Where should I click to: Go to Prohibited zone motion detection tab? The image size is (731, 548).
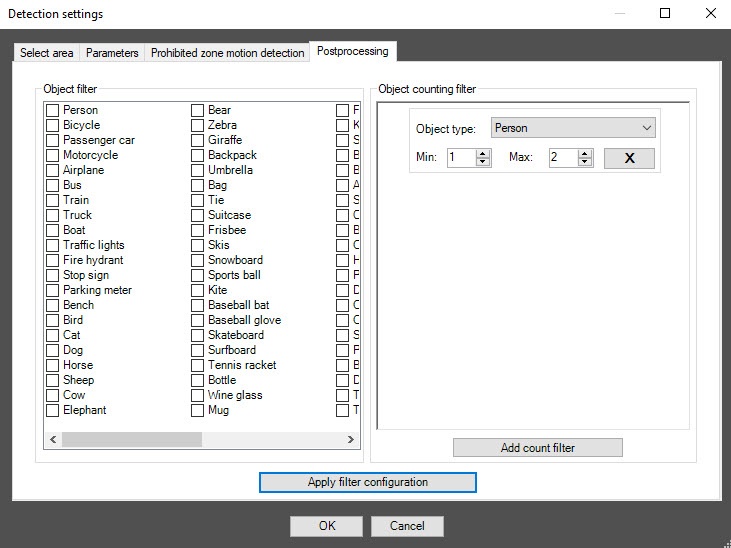(x=227, y=53)
